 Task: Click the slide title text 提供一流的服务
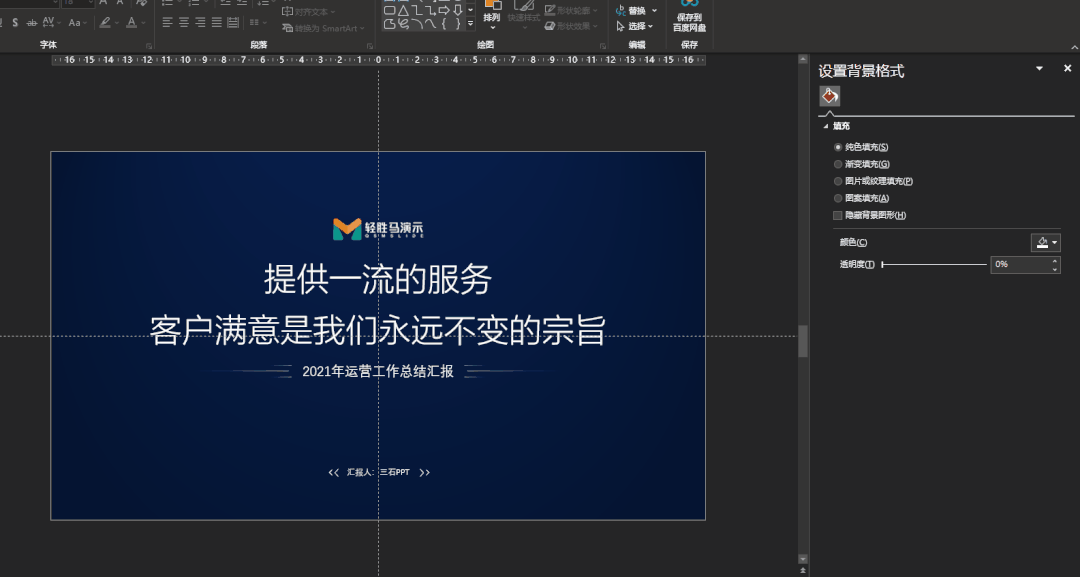point(377,279)
